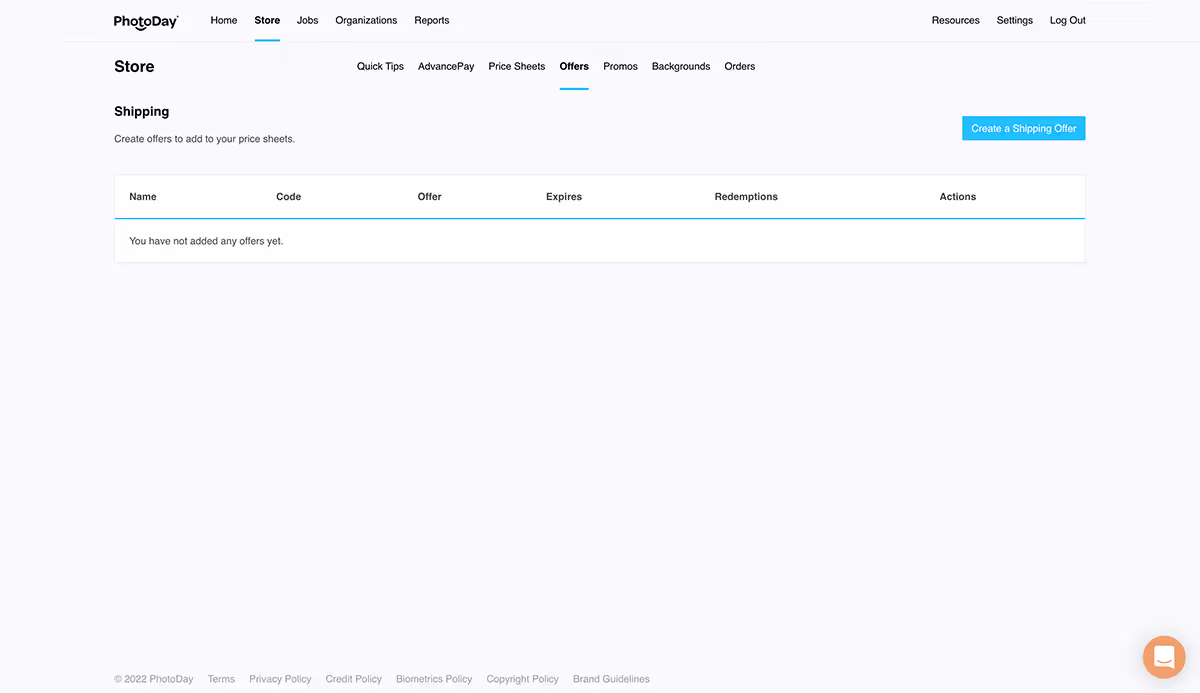Image resolution: width=1200 pixels, height=693 pixels.
Task: Open the Biometrics Policy link
Action: (x=434, y=679)
